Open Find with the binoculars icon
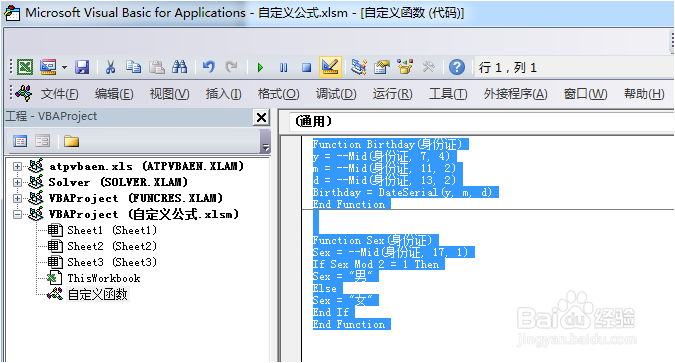675x363 pixels. 180,67
